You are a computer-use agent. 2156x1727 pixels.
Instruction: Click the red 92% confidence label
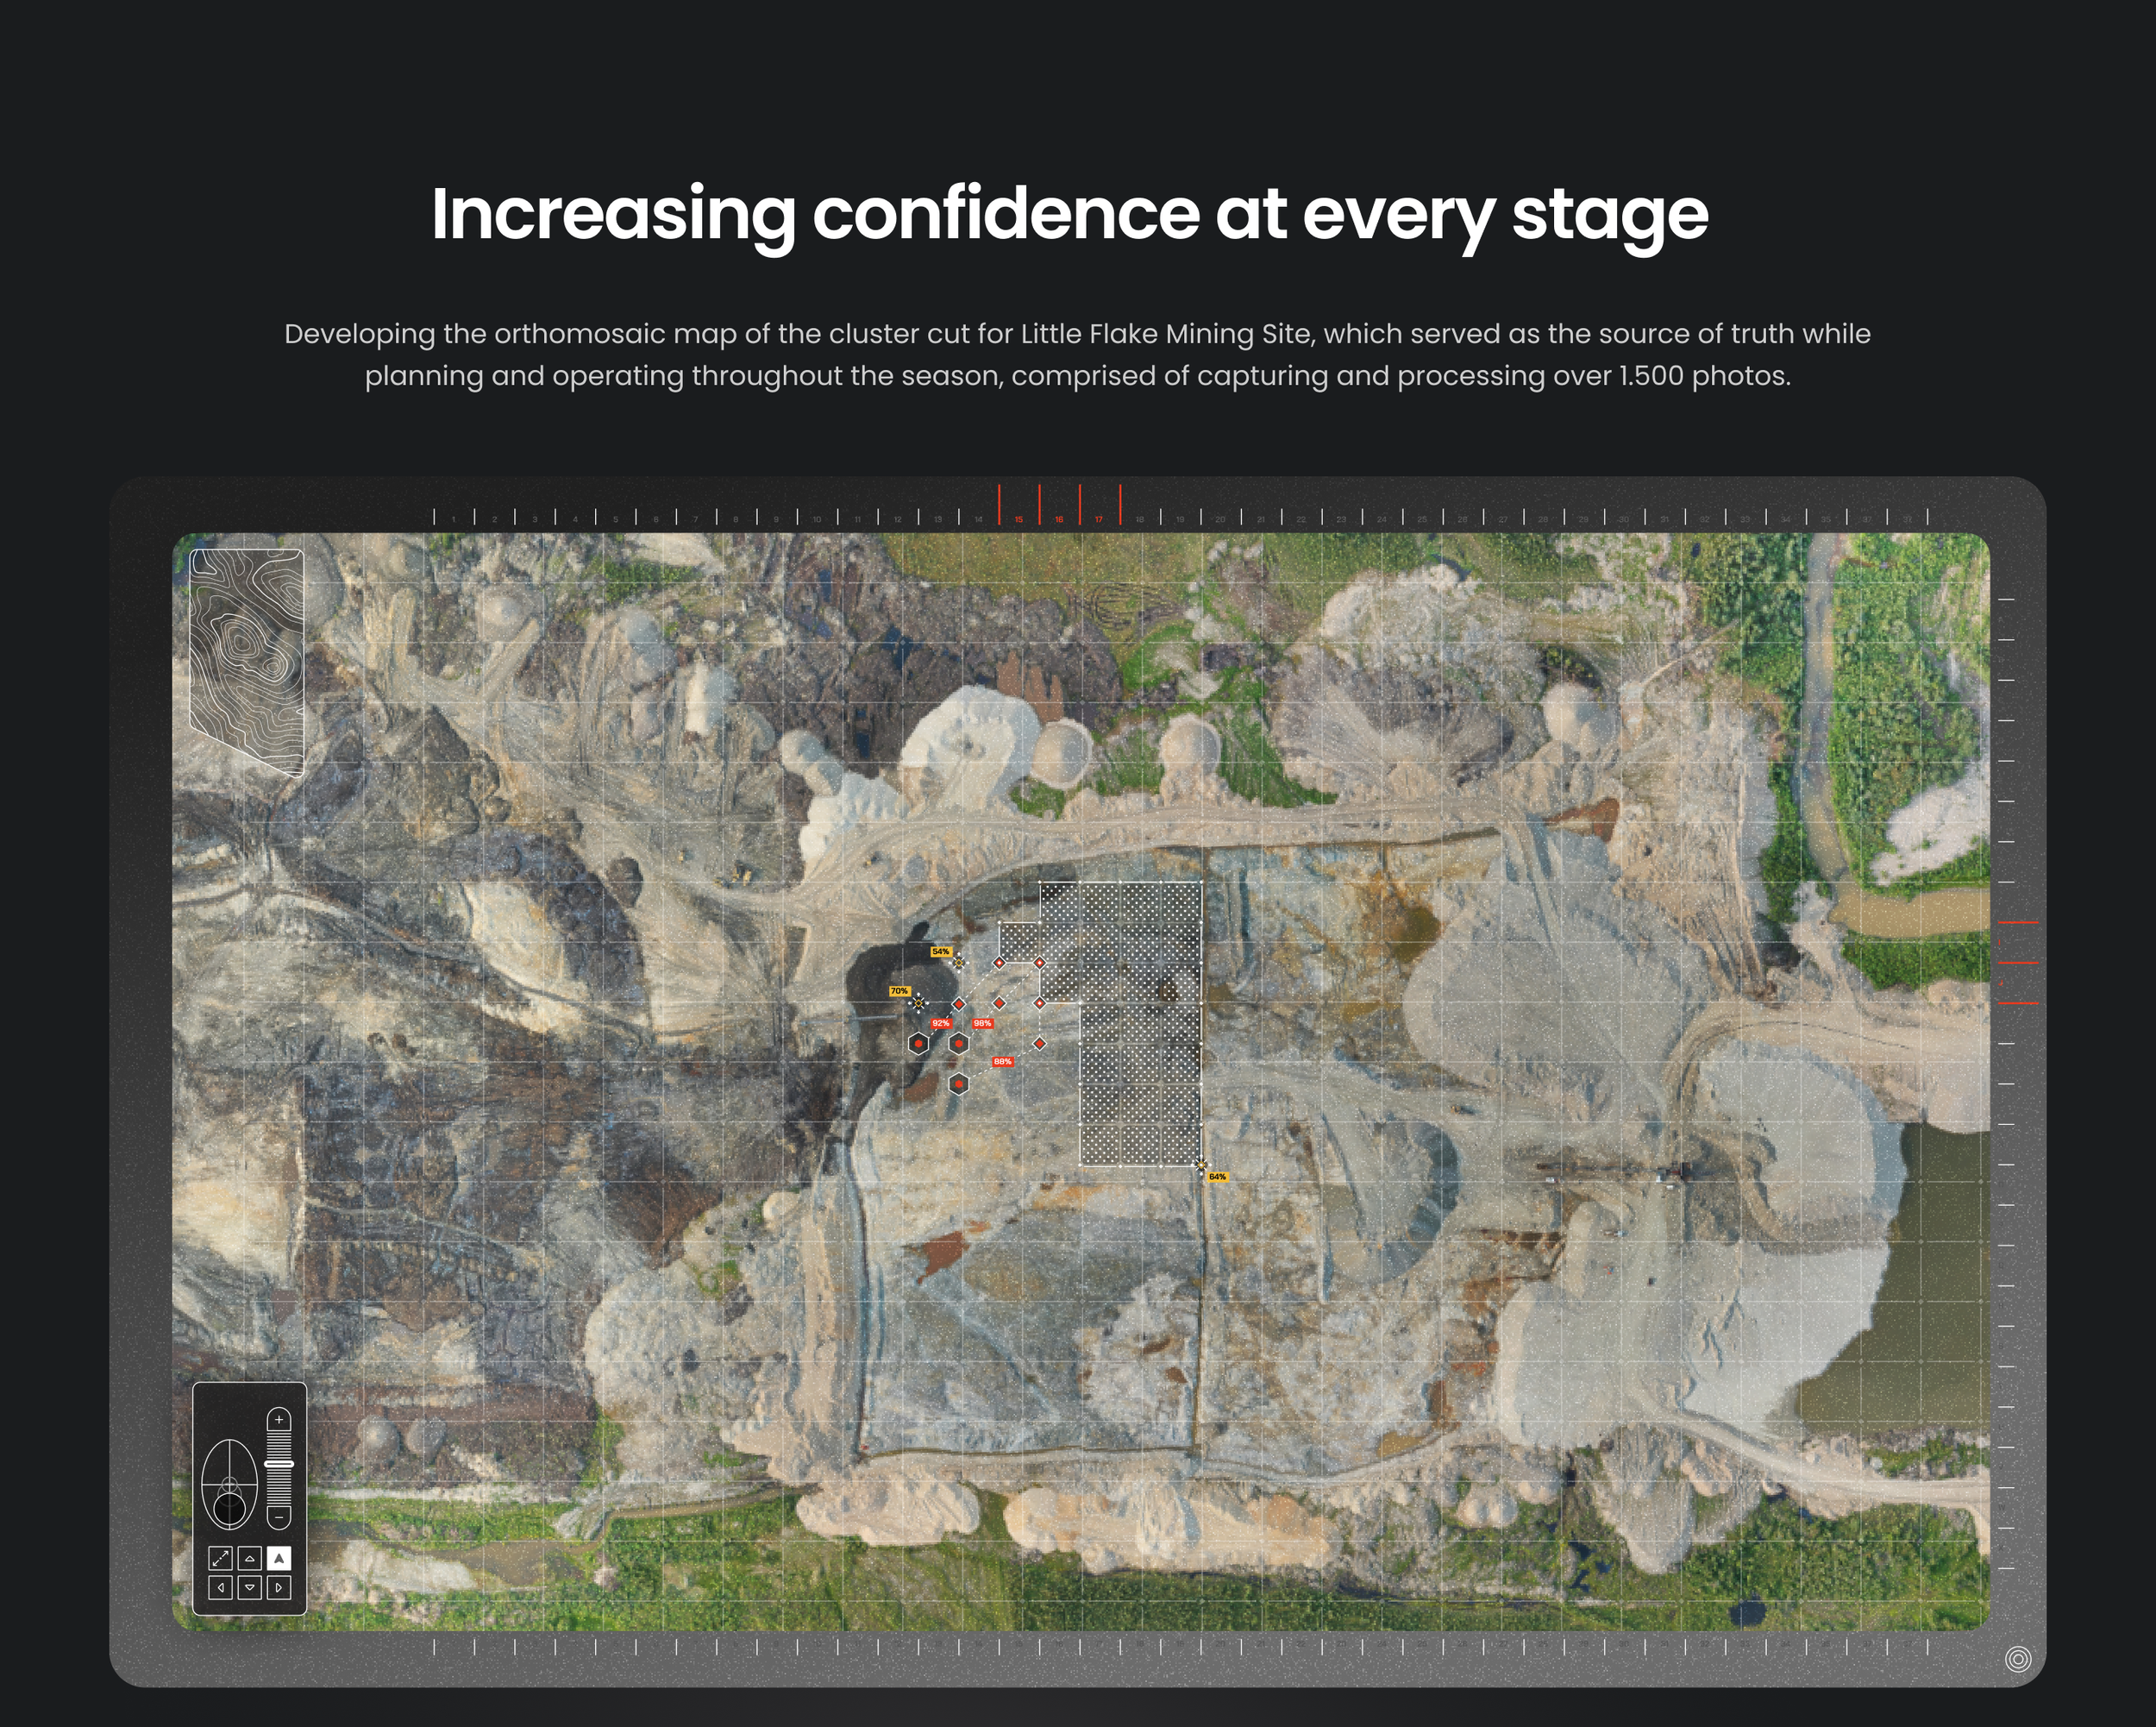940,1023
